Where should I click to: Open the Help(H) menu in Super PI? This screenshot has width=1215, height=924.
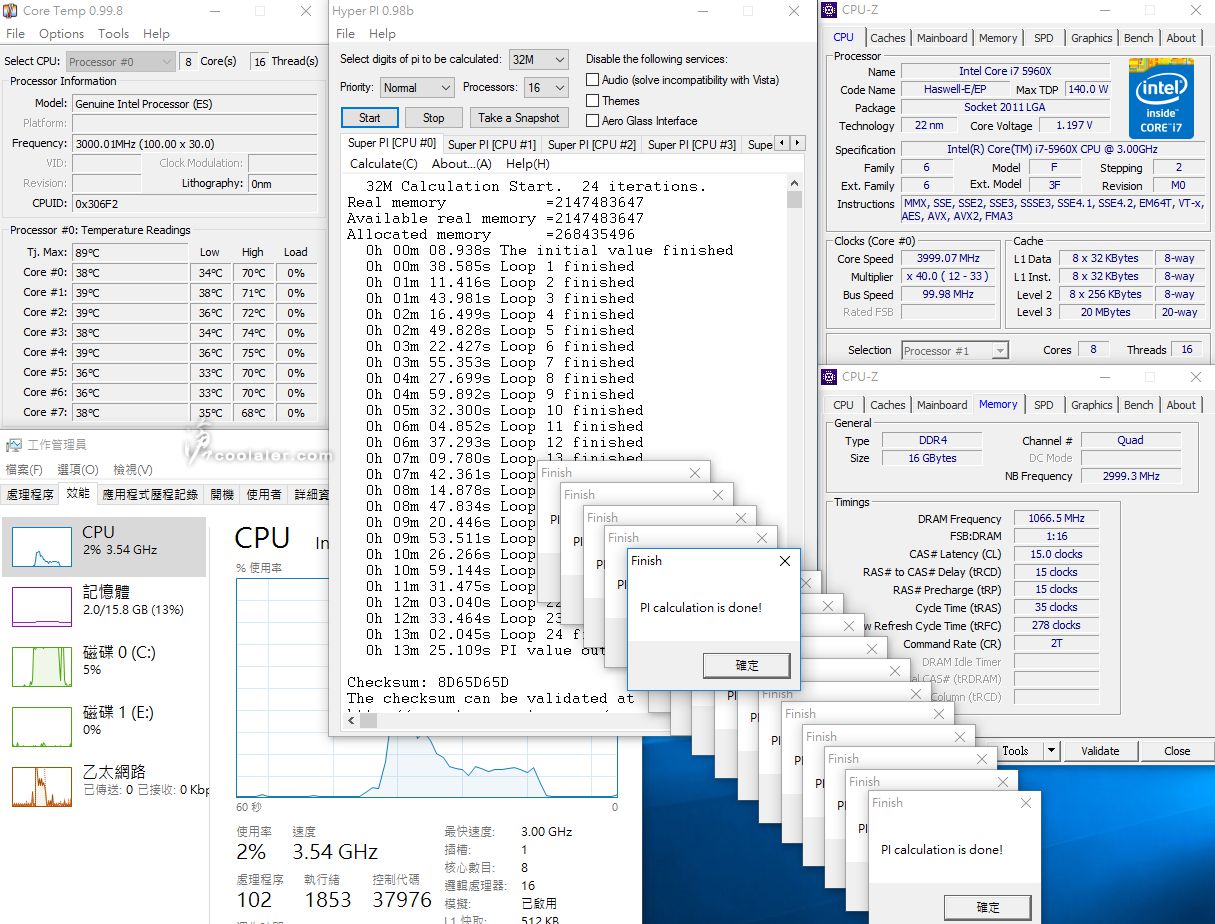pos(528,164)
